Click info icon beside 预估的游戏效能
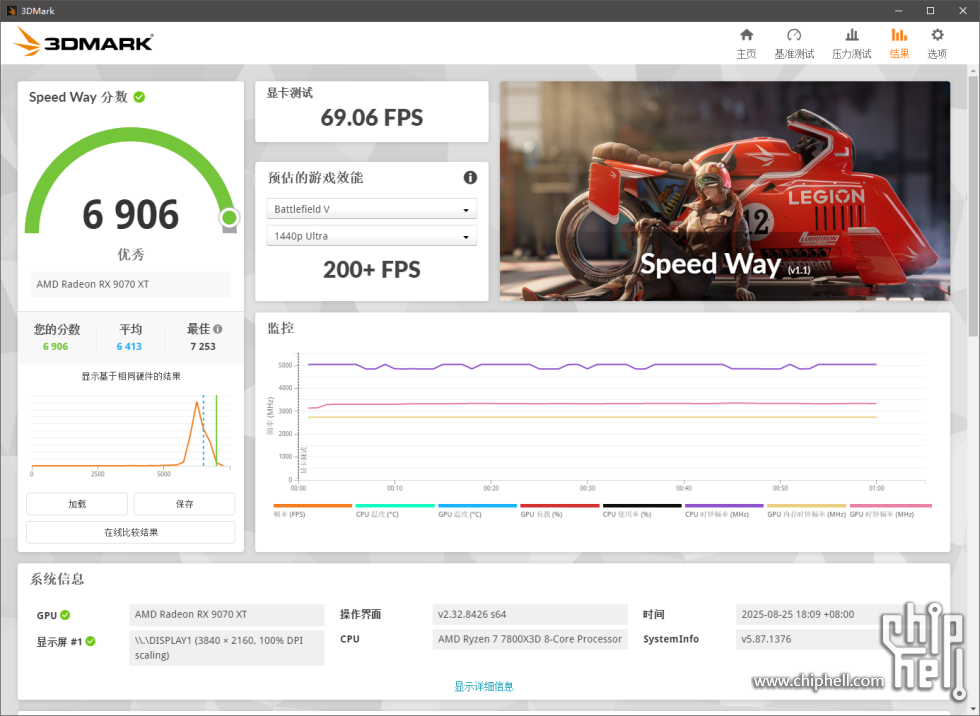 (470, 177)
